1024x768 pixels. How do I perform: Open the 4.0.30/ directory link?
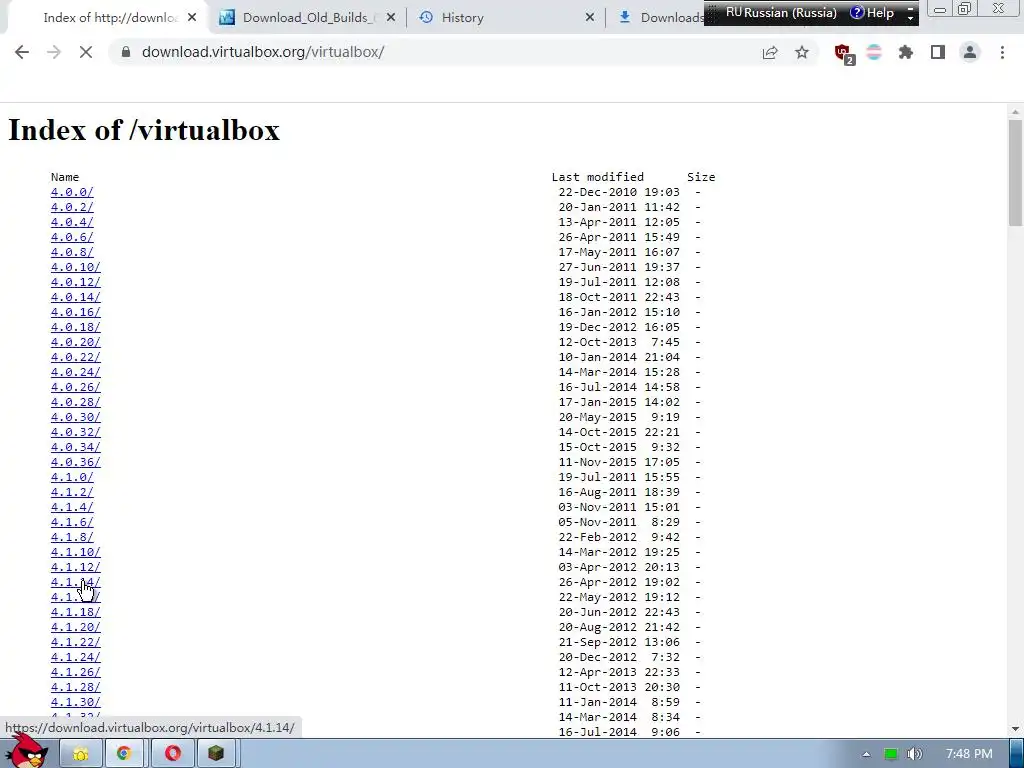(x=76, y=417)
